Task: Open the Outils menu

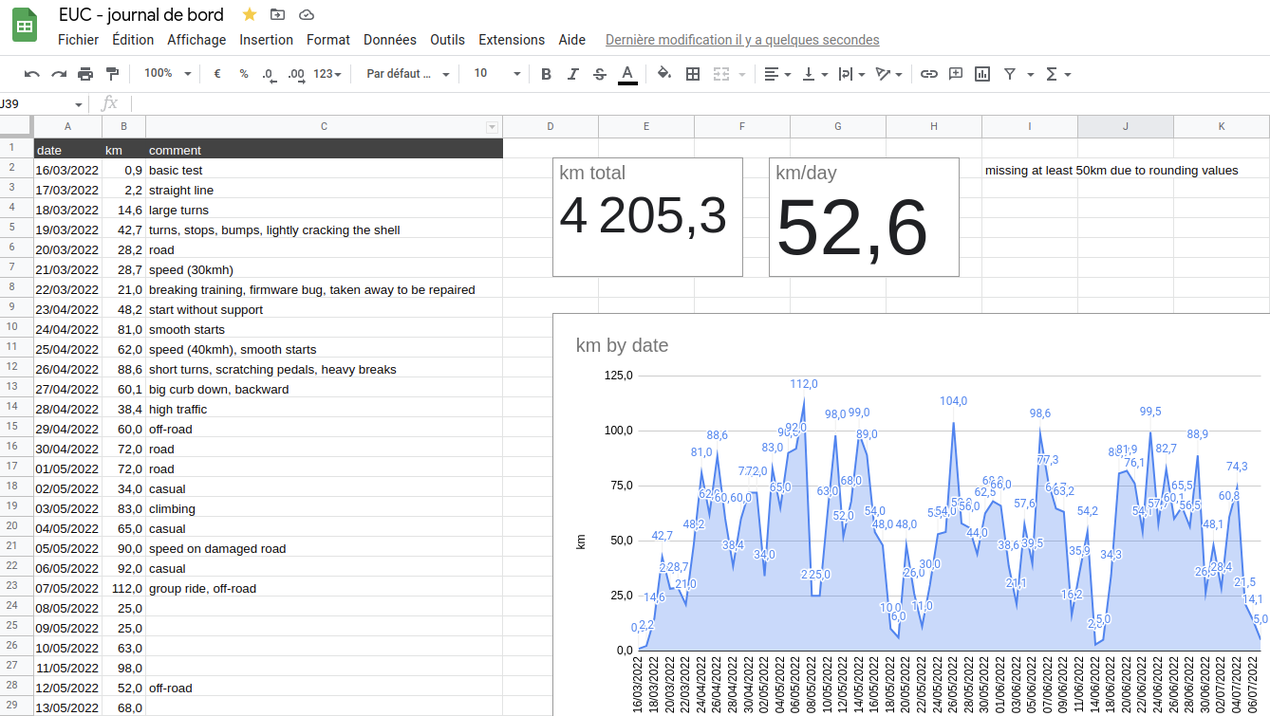Action: point(447,40)
